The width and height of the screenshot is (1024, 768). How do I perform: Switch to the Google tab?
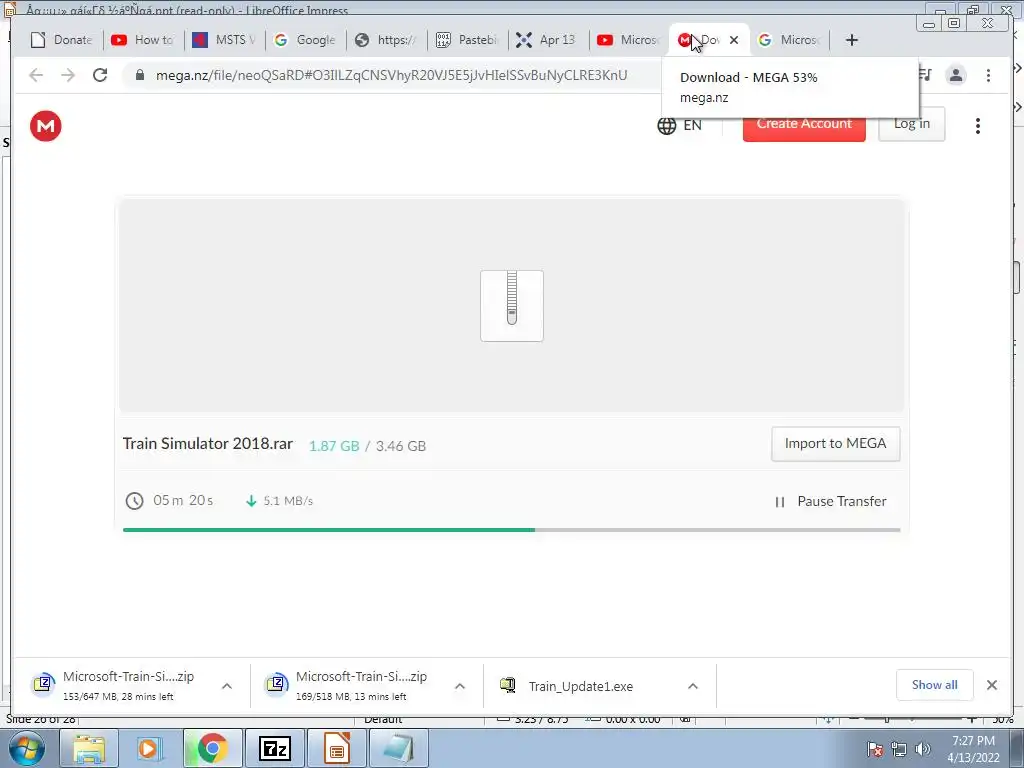point(306,40)
